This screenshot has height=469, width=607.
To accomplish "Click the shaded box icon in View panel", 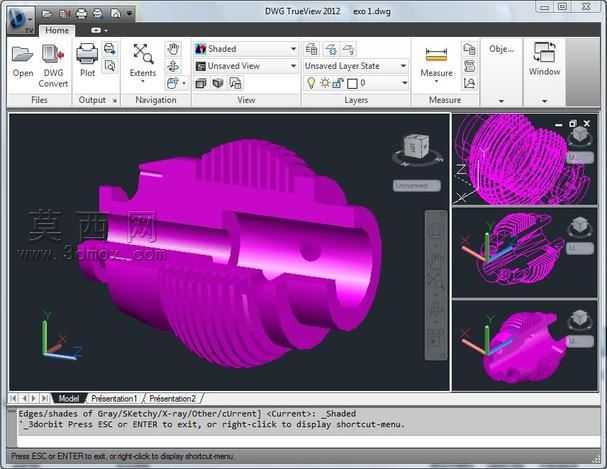I will coord(218,83).
